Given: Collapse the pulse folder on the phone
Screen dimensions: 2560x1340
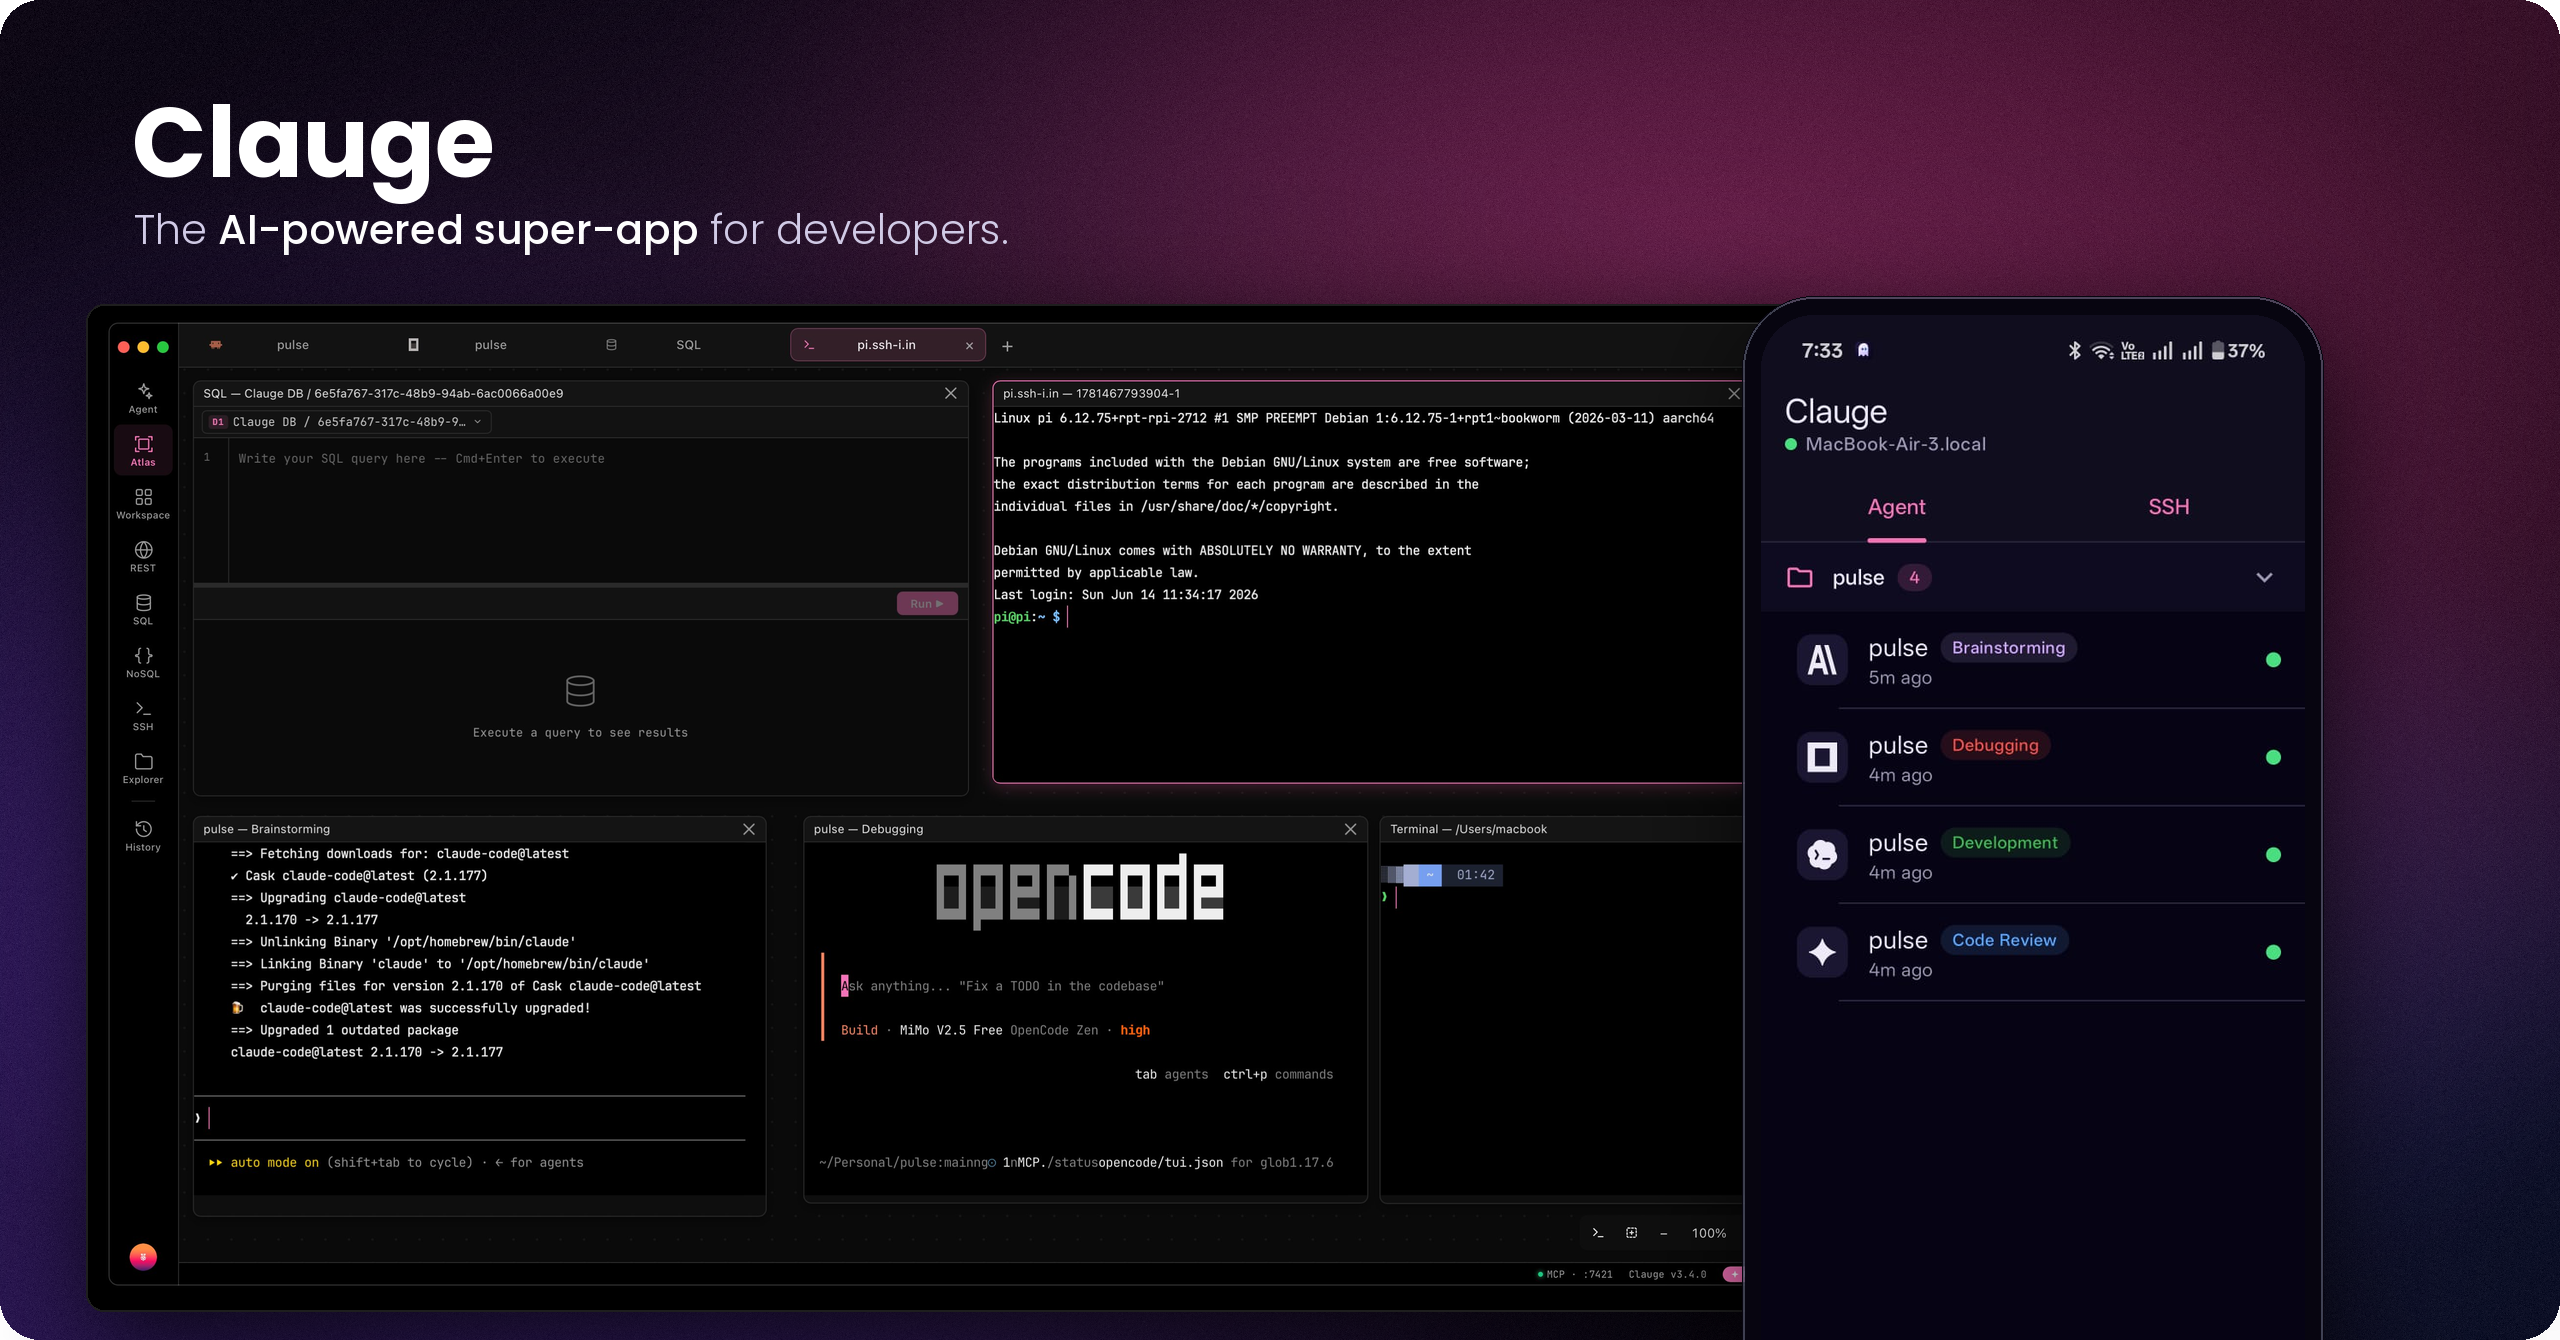Looking at the screenshot, I should tap(2264, 577).
